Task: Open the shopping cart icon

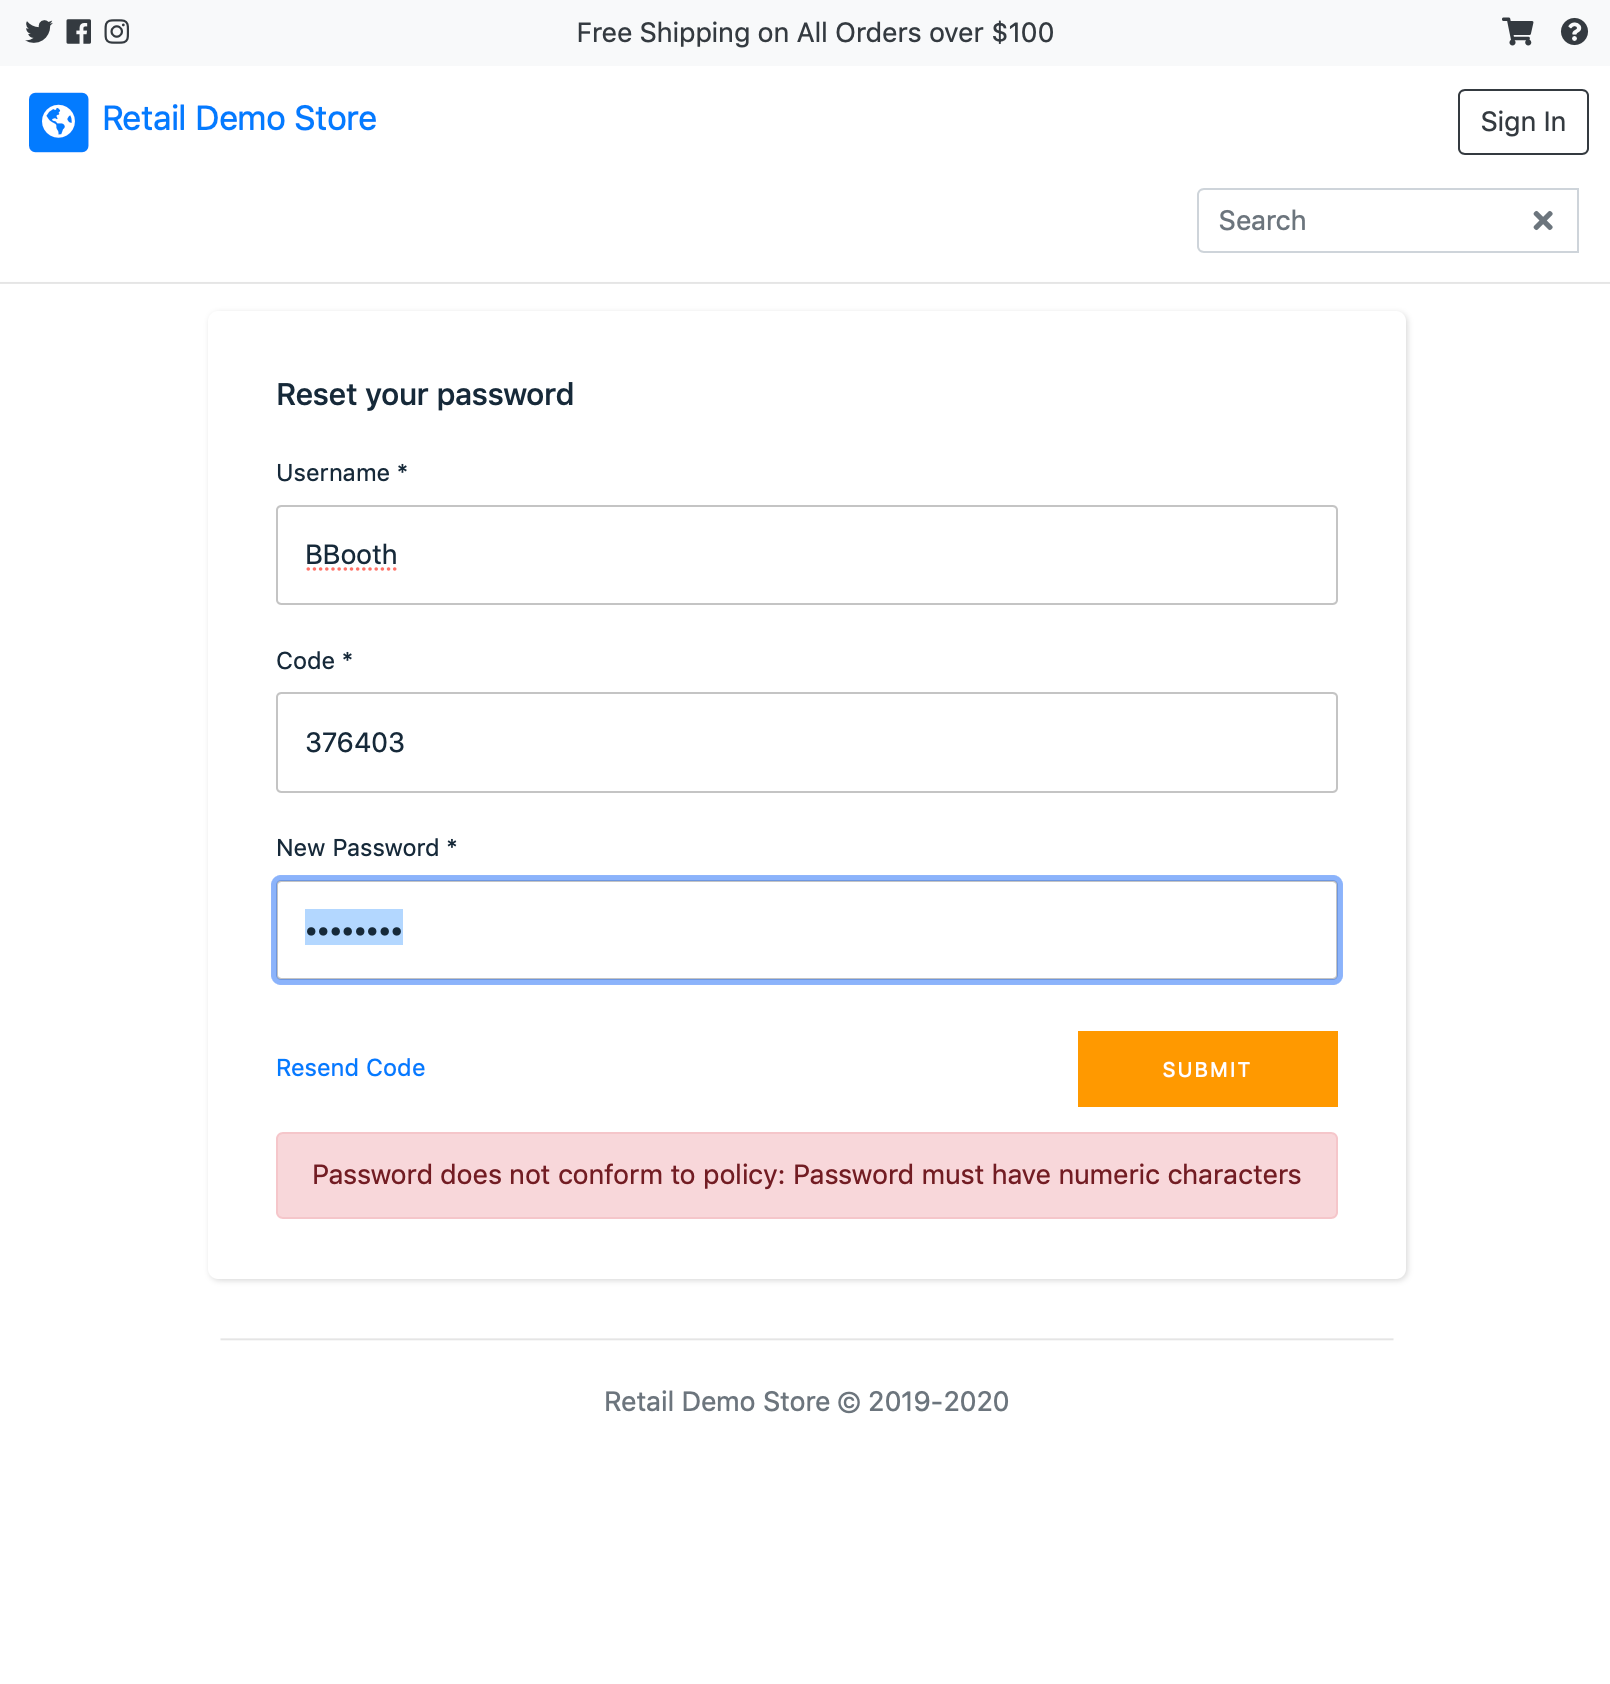Action: coord(1518,32)
